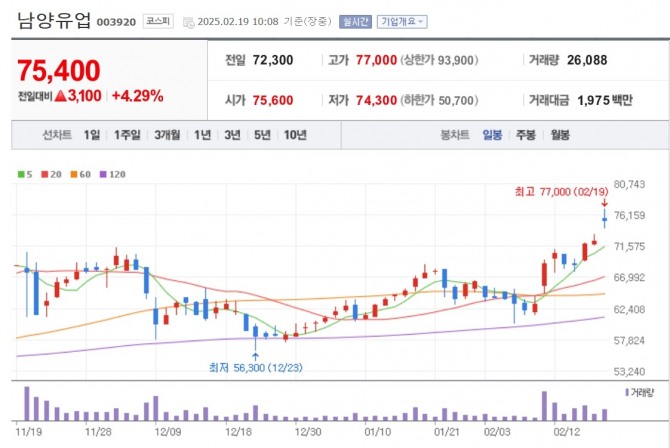Click the 봉차트 candle chart label
The image size is (670, 448).
click(x=455, y=135)
